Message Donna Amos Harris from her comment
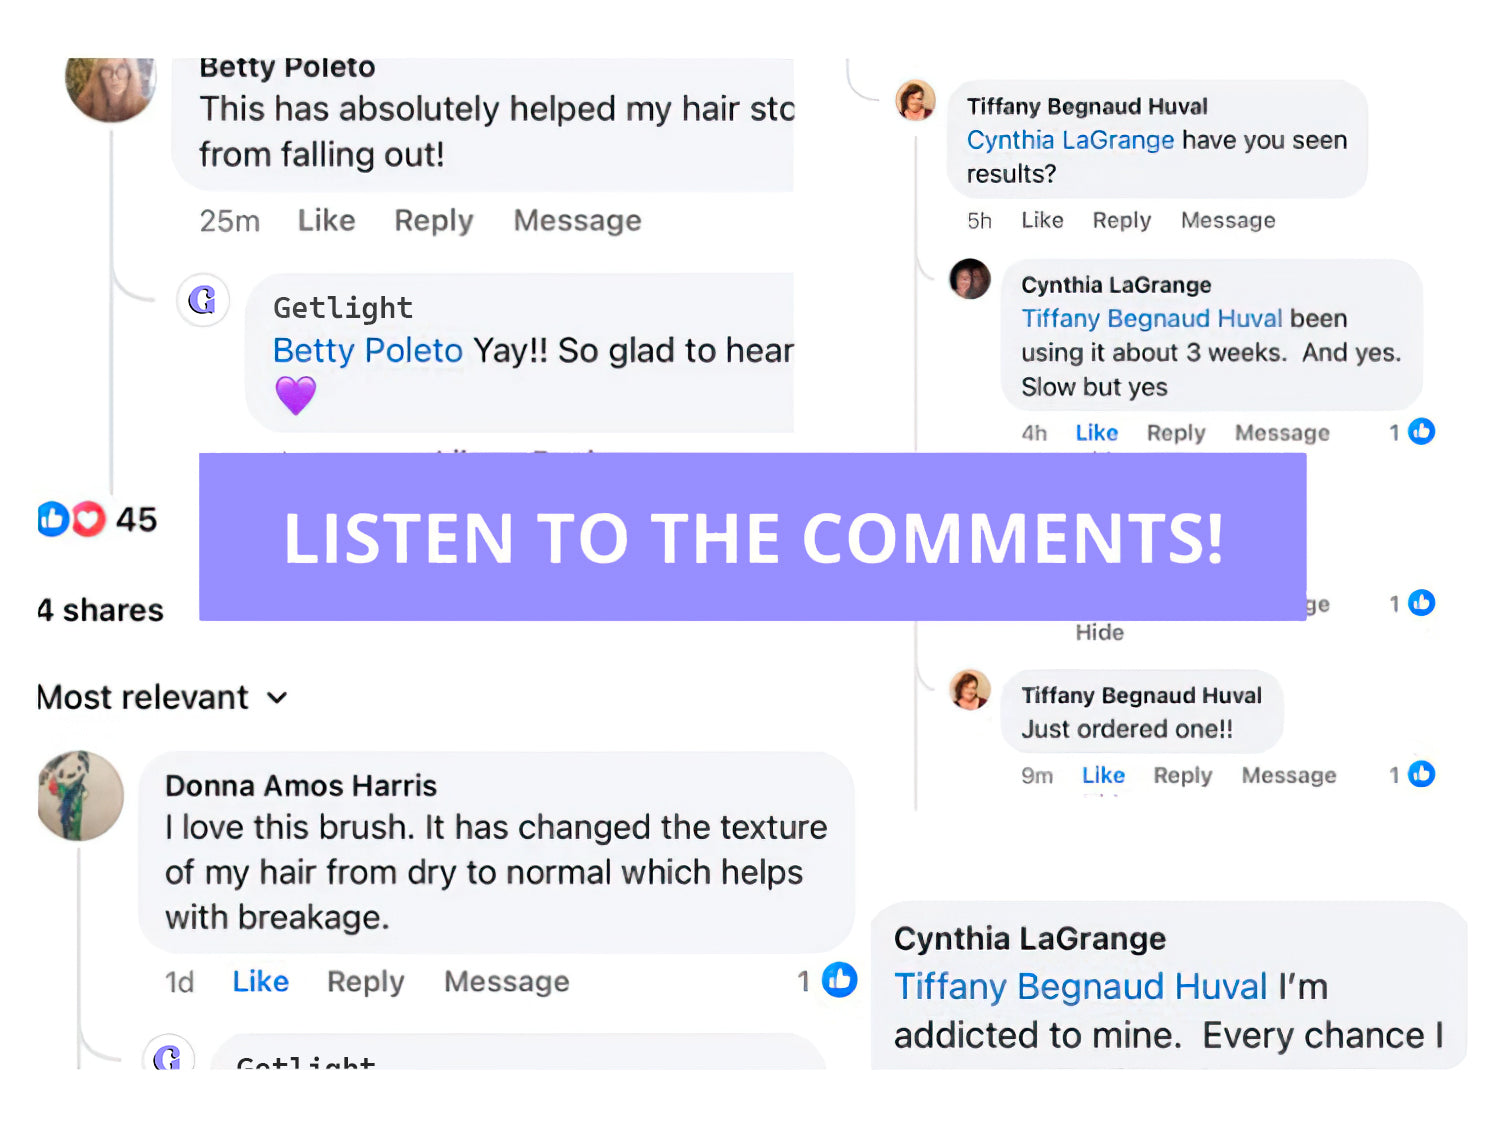The height and width of the screenshot is (1146, 1500). (x=507, y=982)
